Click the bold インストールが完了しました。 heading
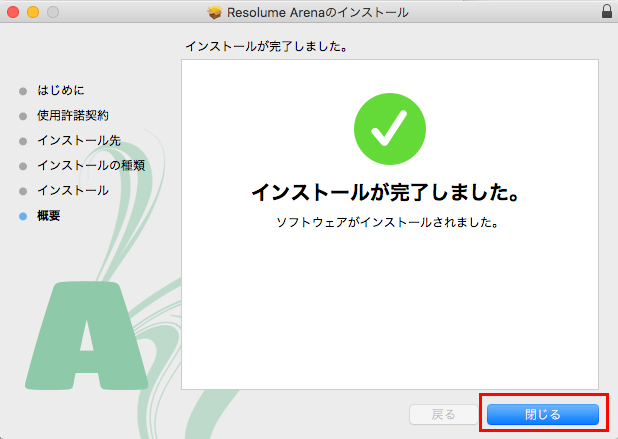Screen dimensions: 618x439 [385, 192]
